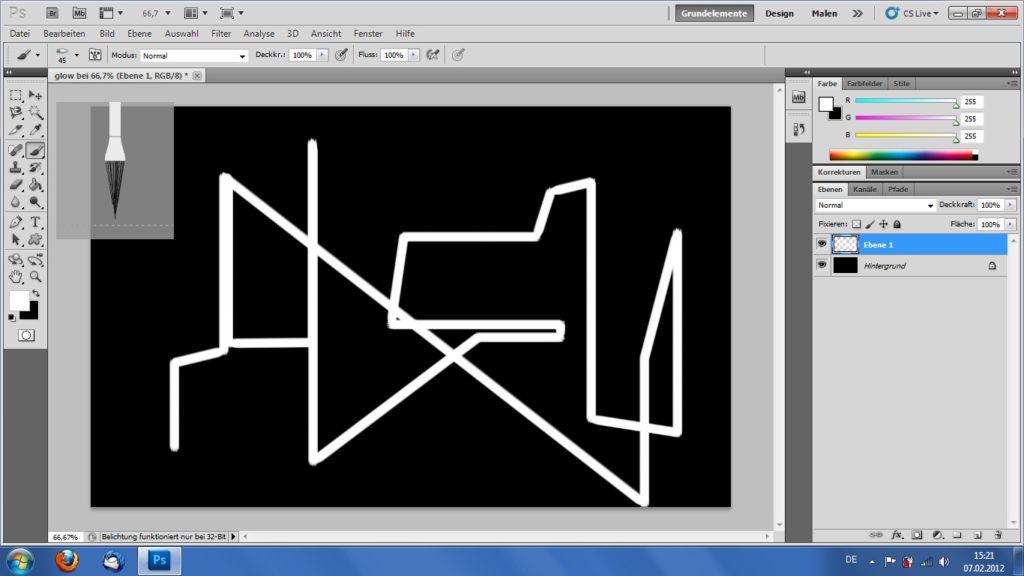This screenshot has width=1024, height=576.
Task: Launch Adobe Bridge from top bar
Action: pyautogui.click(x=52, y=13)
